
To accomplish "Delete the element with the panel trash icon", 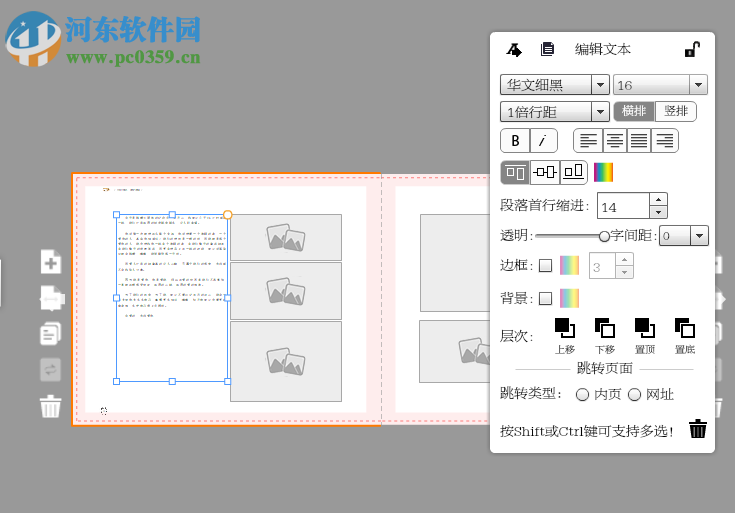I will coord(698,429).
